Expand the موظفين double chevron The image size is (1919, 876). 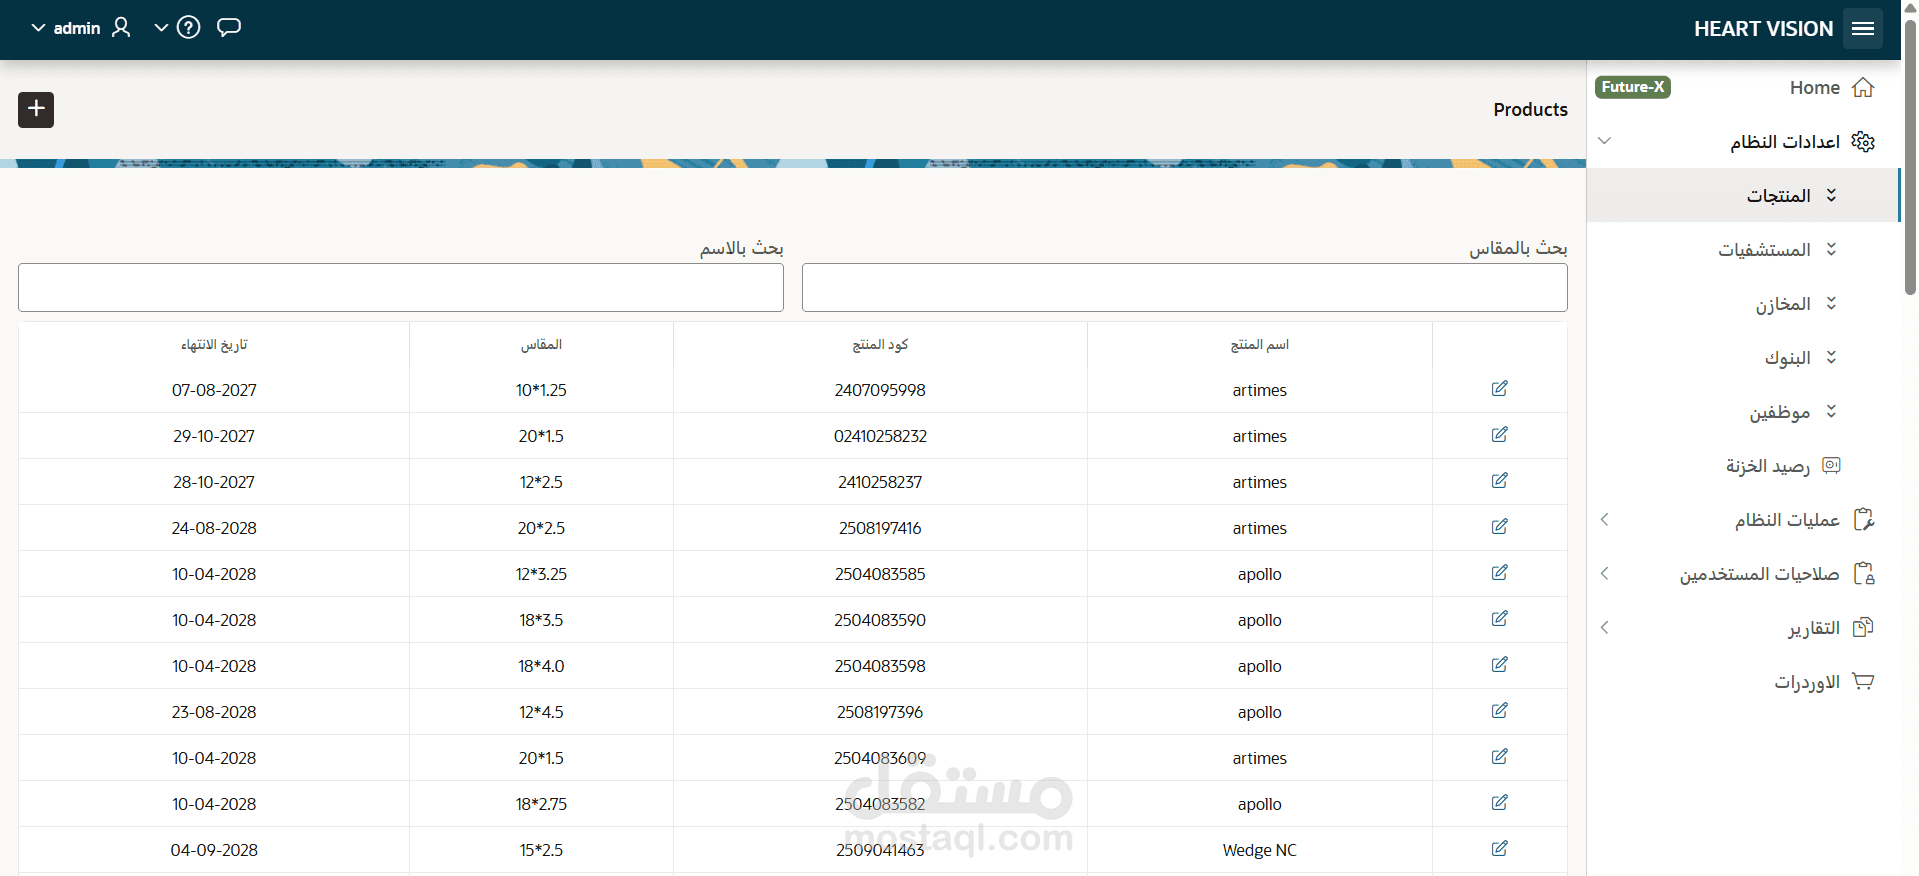1831,411
